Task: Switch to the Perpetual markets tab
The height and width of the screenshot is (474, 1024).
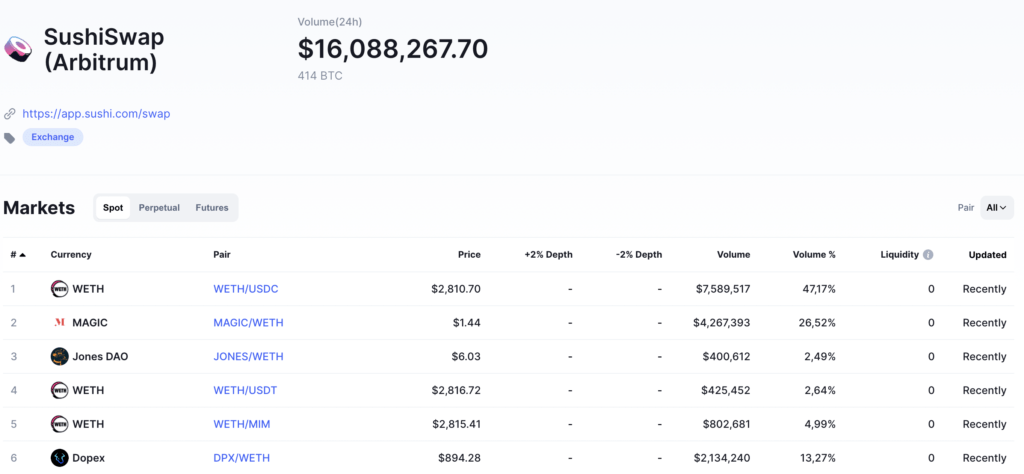Action: tap(159, 208)
